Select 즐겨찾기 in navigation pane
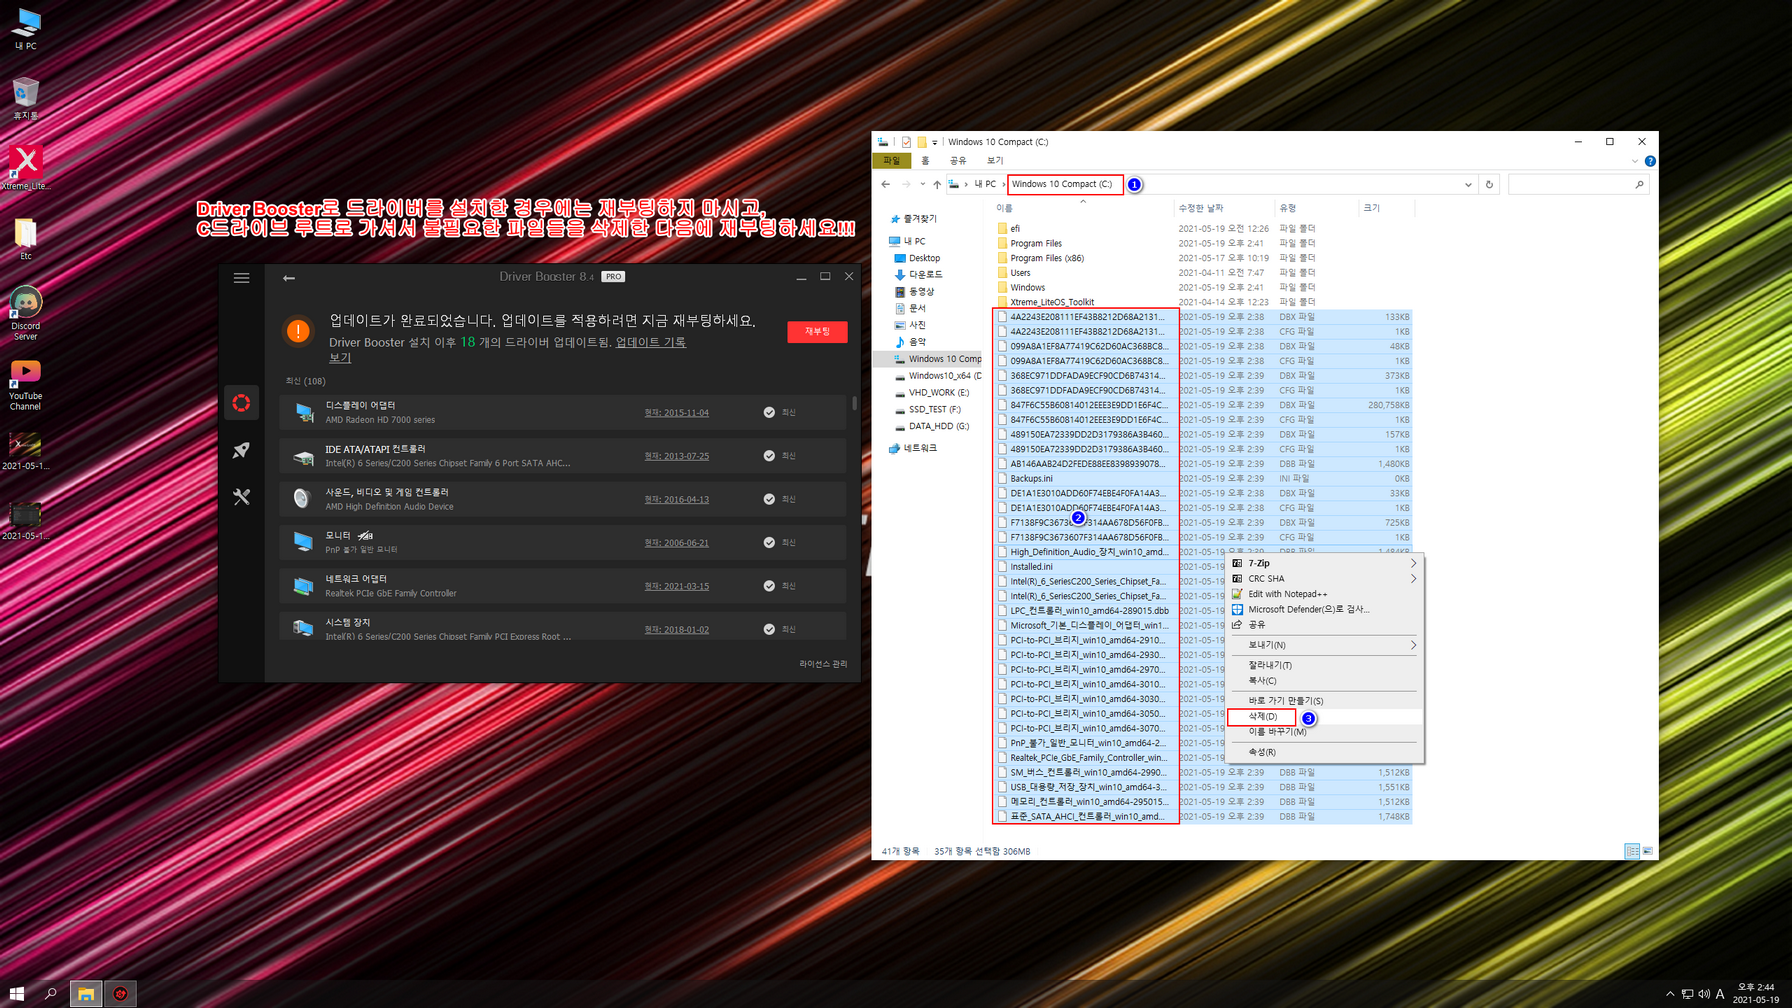Image resolution: width=1792 pixels, height=1008 pixels. pos(920,218)
